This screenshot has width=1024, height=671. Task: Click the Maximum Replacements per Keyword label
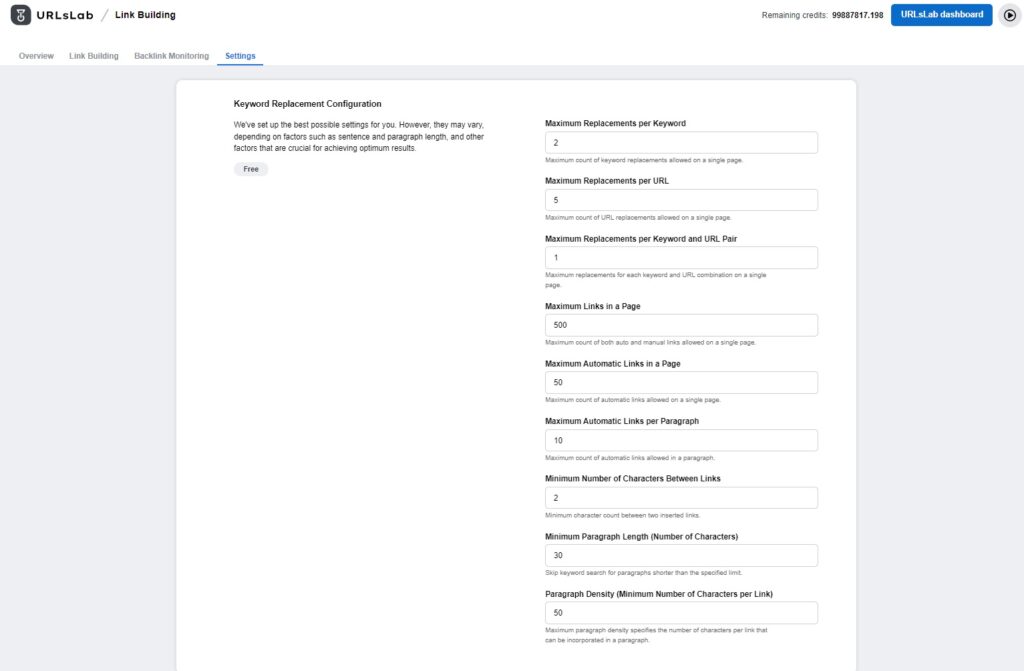click(x=615, y=123)
